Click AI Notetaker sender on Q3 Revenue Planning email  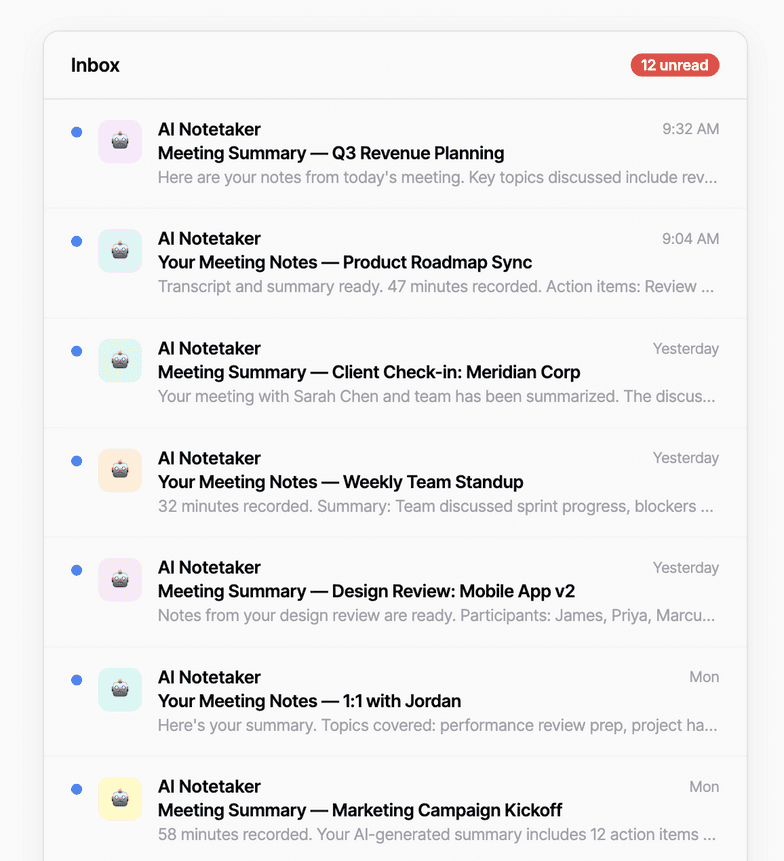pos(209,130)
